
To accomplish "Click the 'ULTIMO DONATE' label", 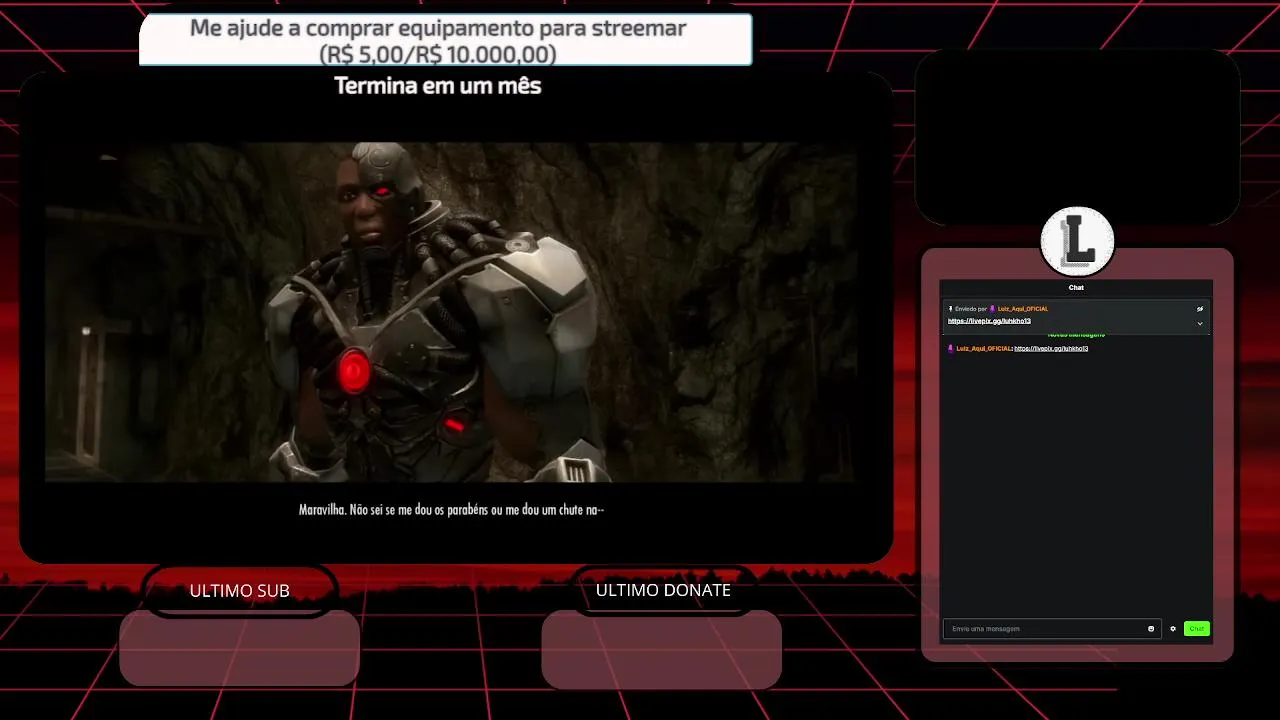I will [x=663, y=590].
